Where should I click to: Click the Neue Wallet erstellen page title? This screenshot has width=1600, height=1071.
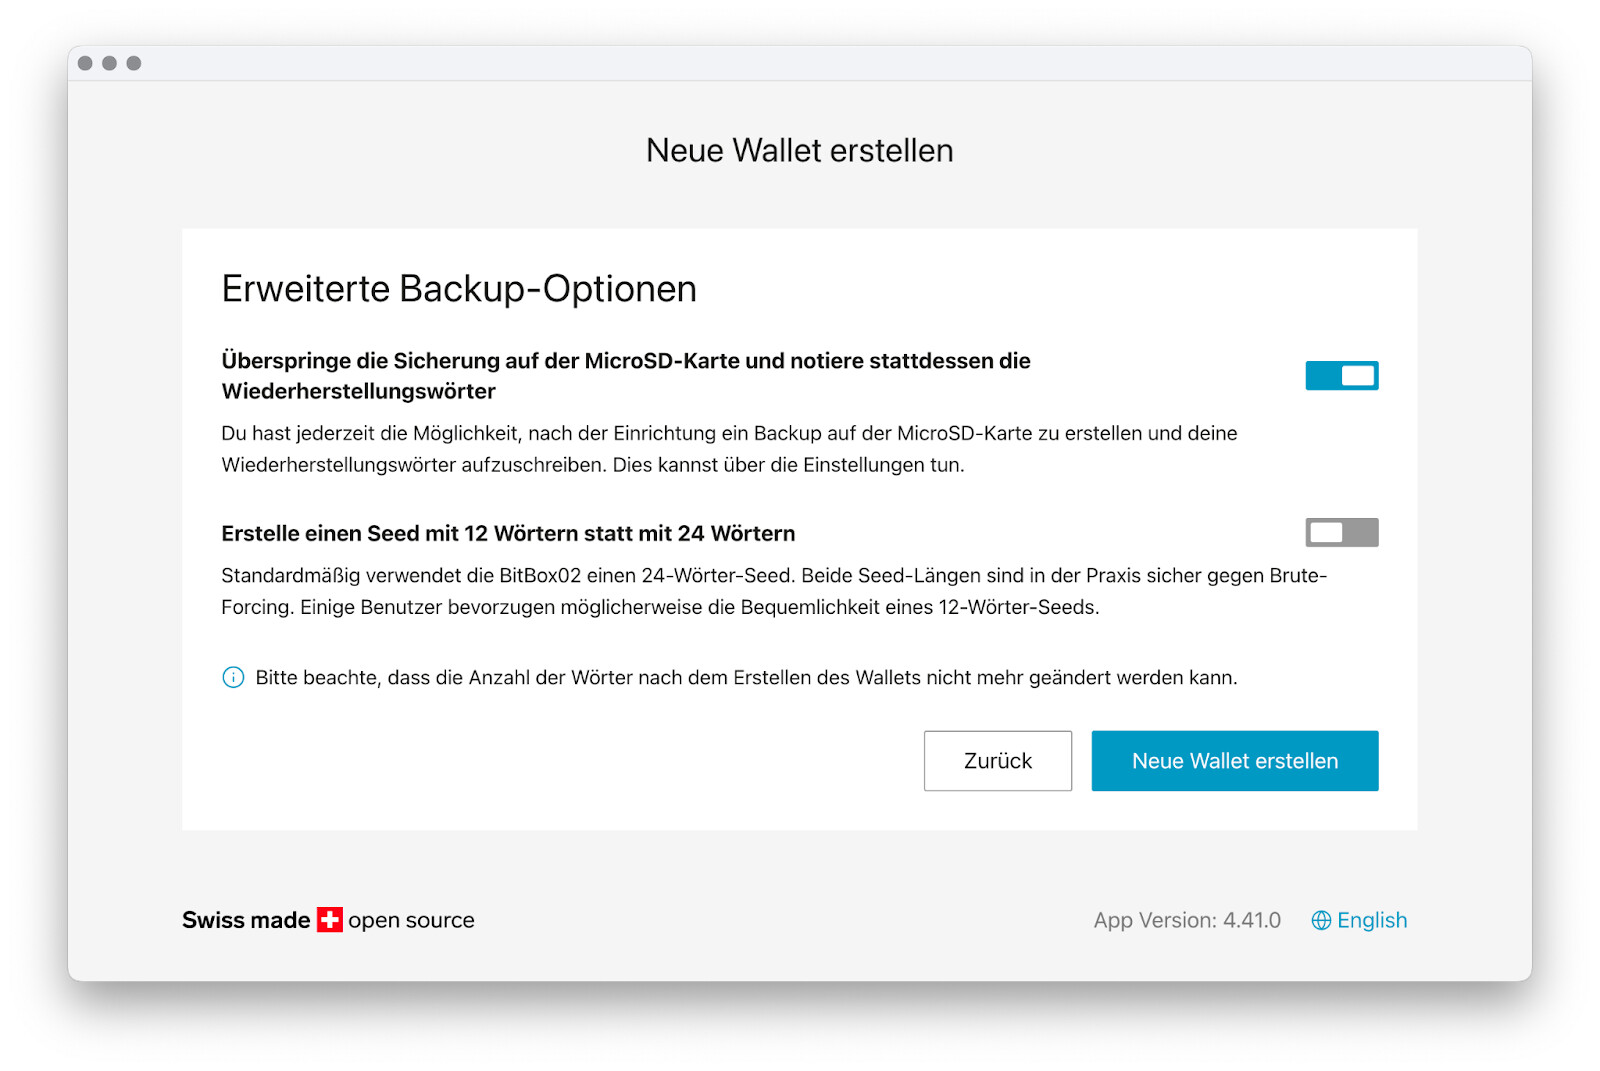tap(800, 150)
